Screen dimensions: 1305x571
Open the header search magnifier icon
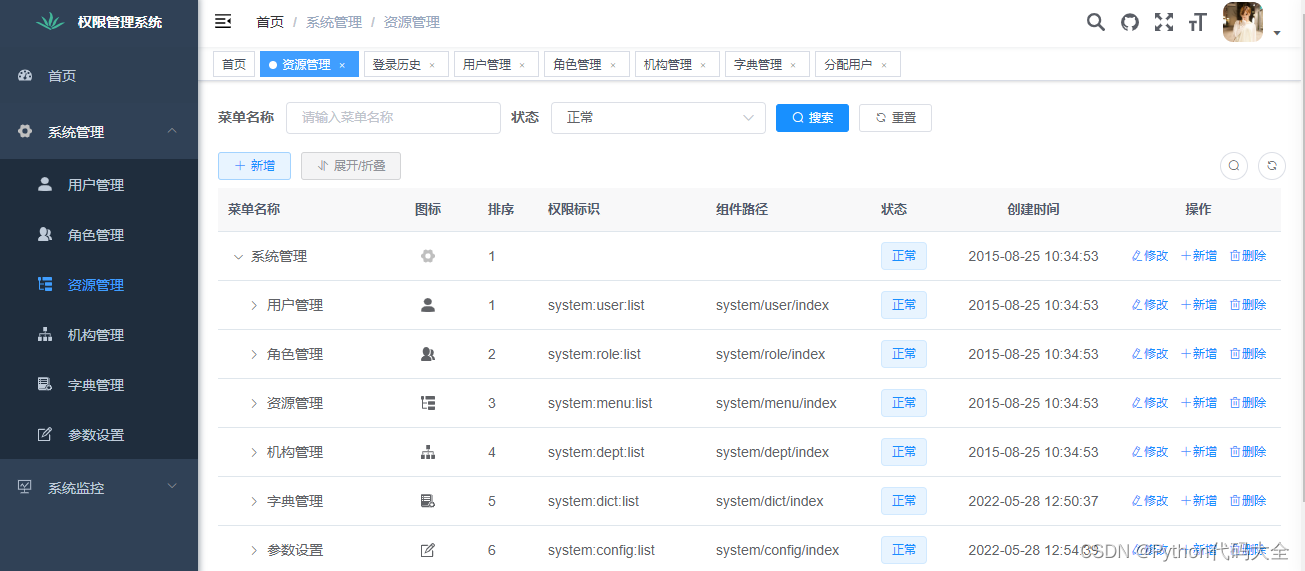pos(1096,22)
